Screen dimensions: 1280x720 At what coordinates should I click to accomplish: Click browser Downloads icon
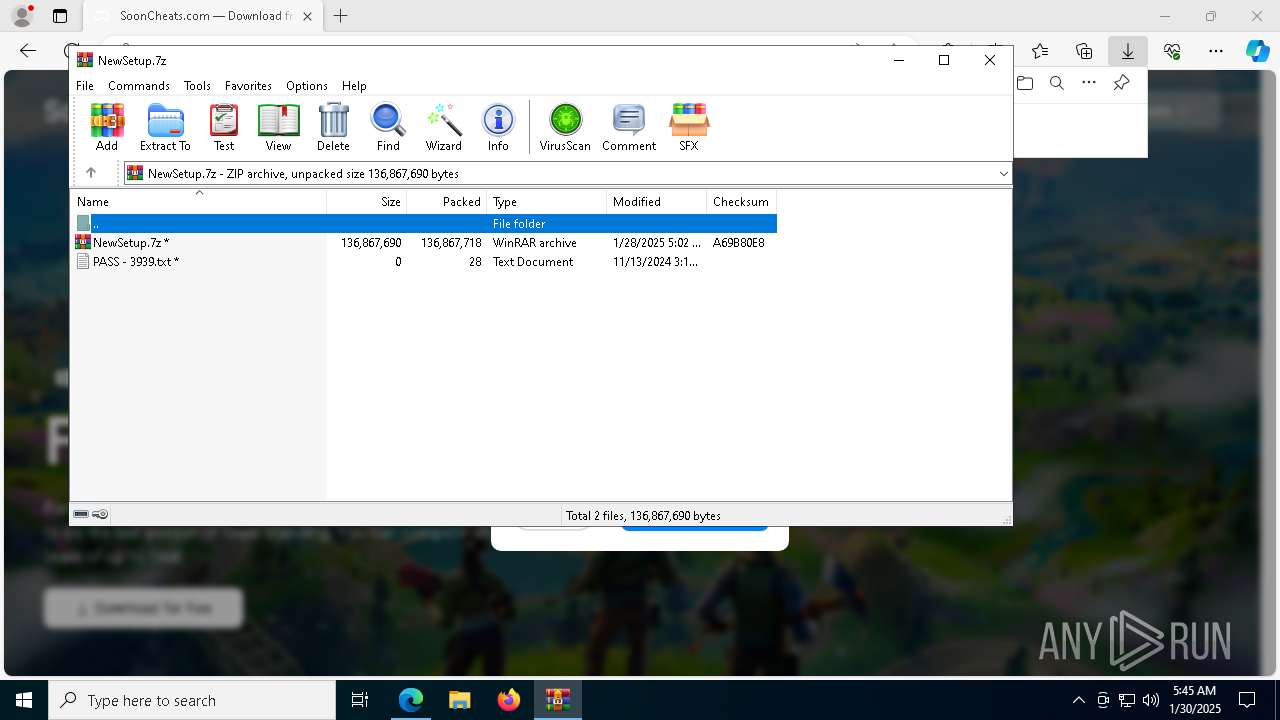pyautogui.click(x=1127, y=51)
